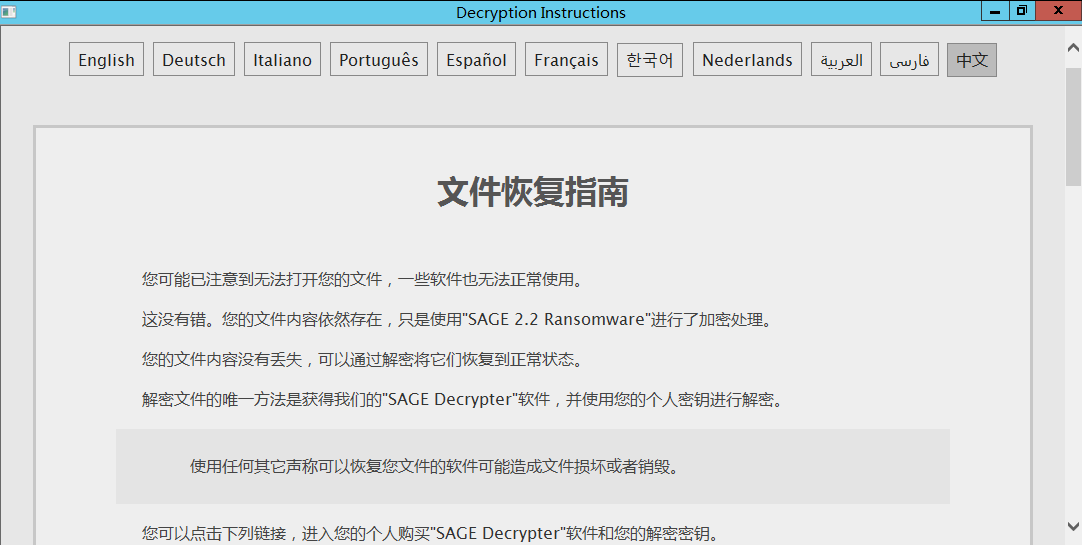
Task: Choose the Korean 한국어 language button
Action: (650, 60)
